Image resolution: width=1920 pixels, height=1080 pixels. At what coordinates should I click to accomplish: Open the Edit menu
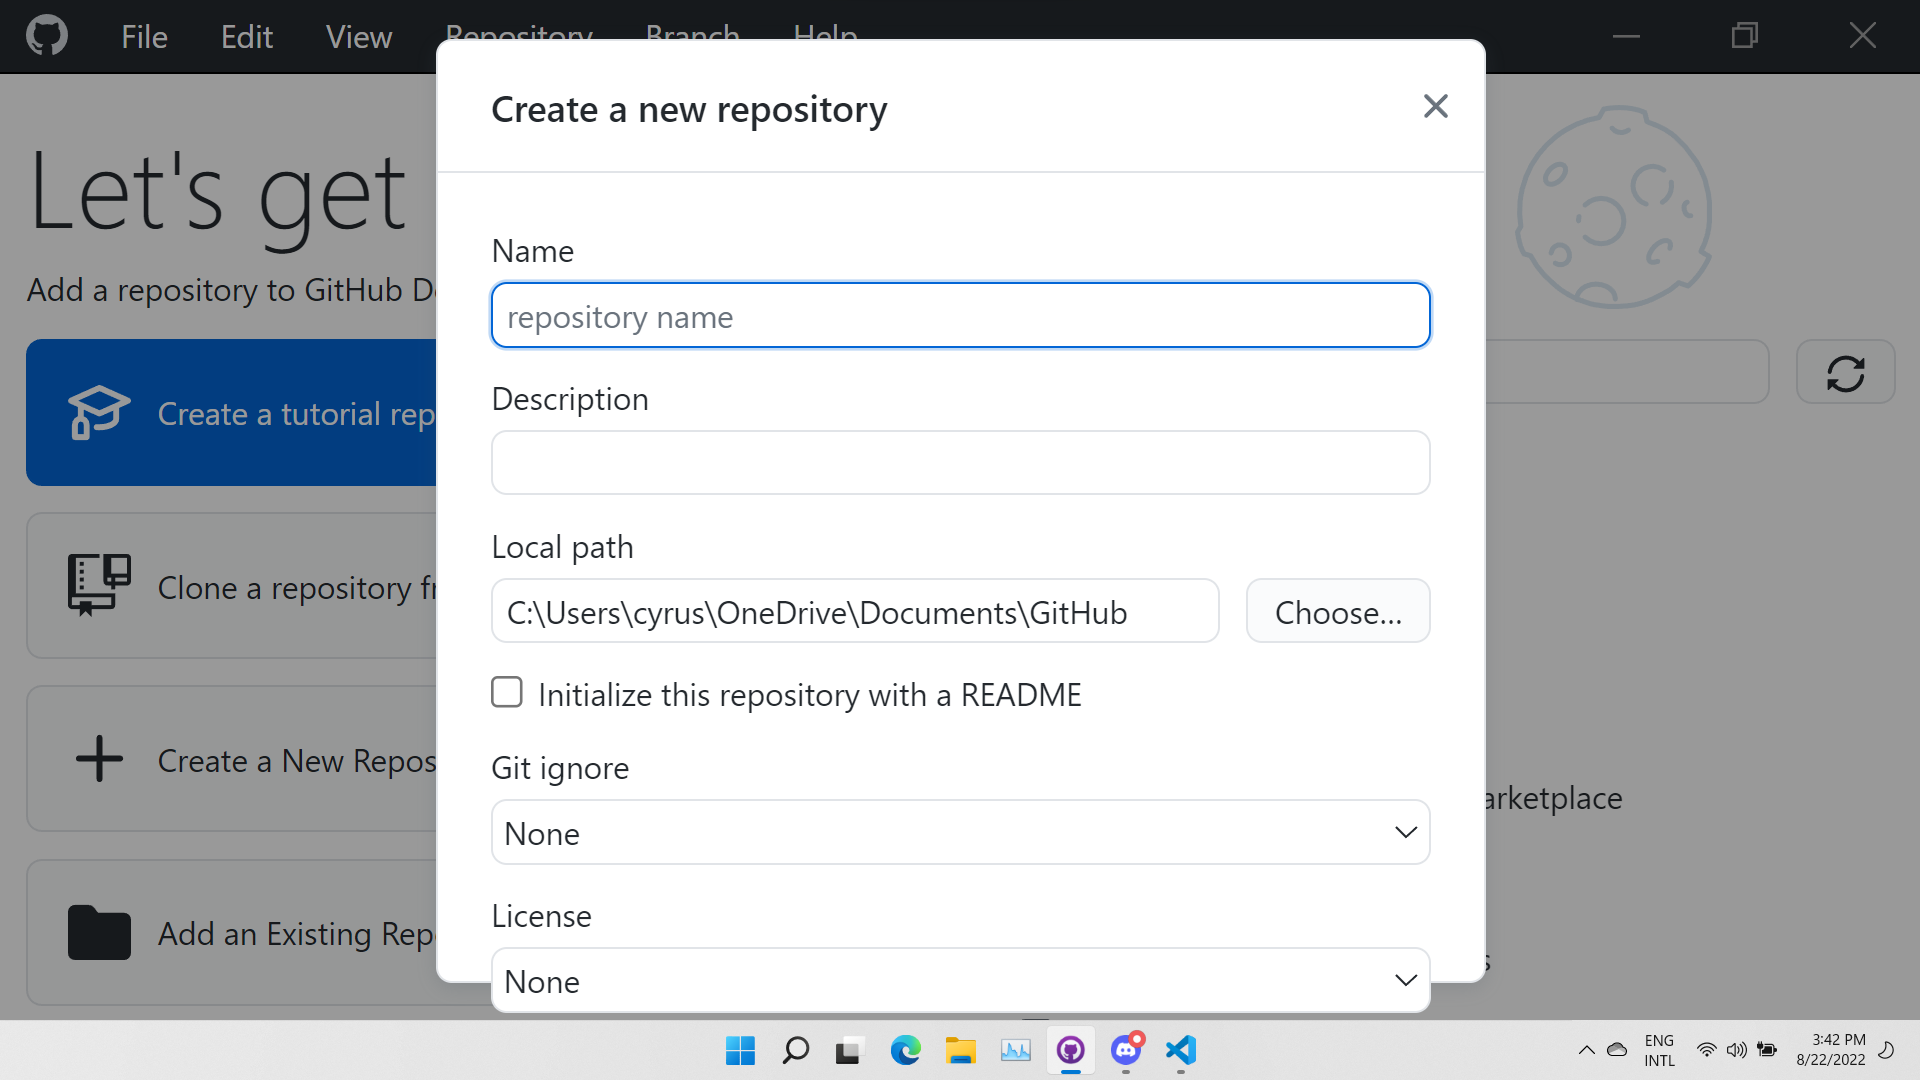[246, 37]
